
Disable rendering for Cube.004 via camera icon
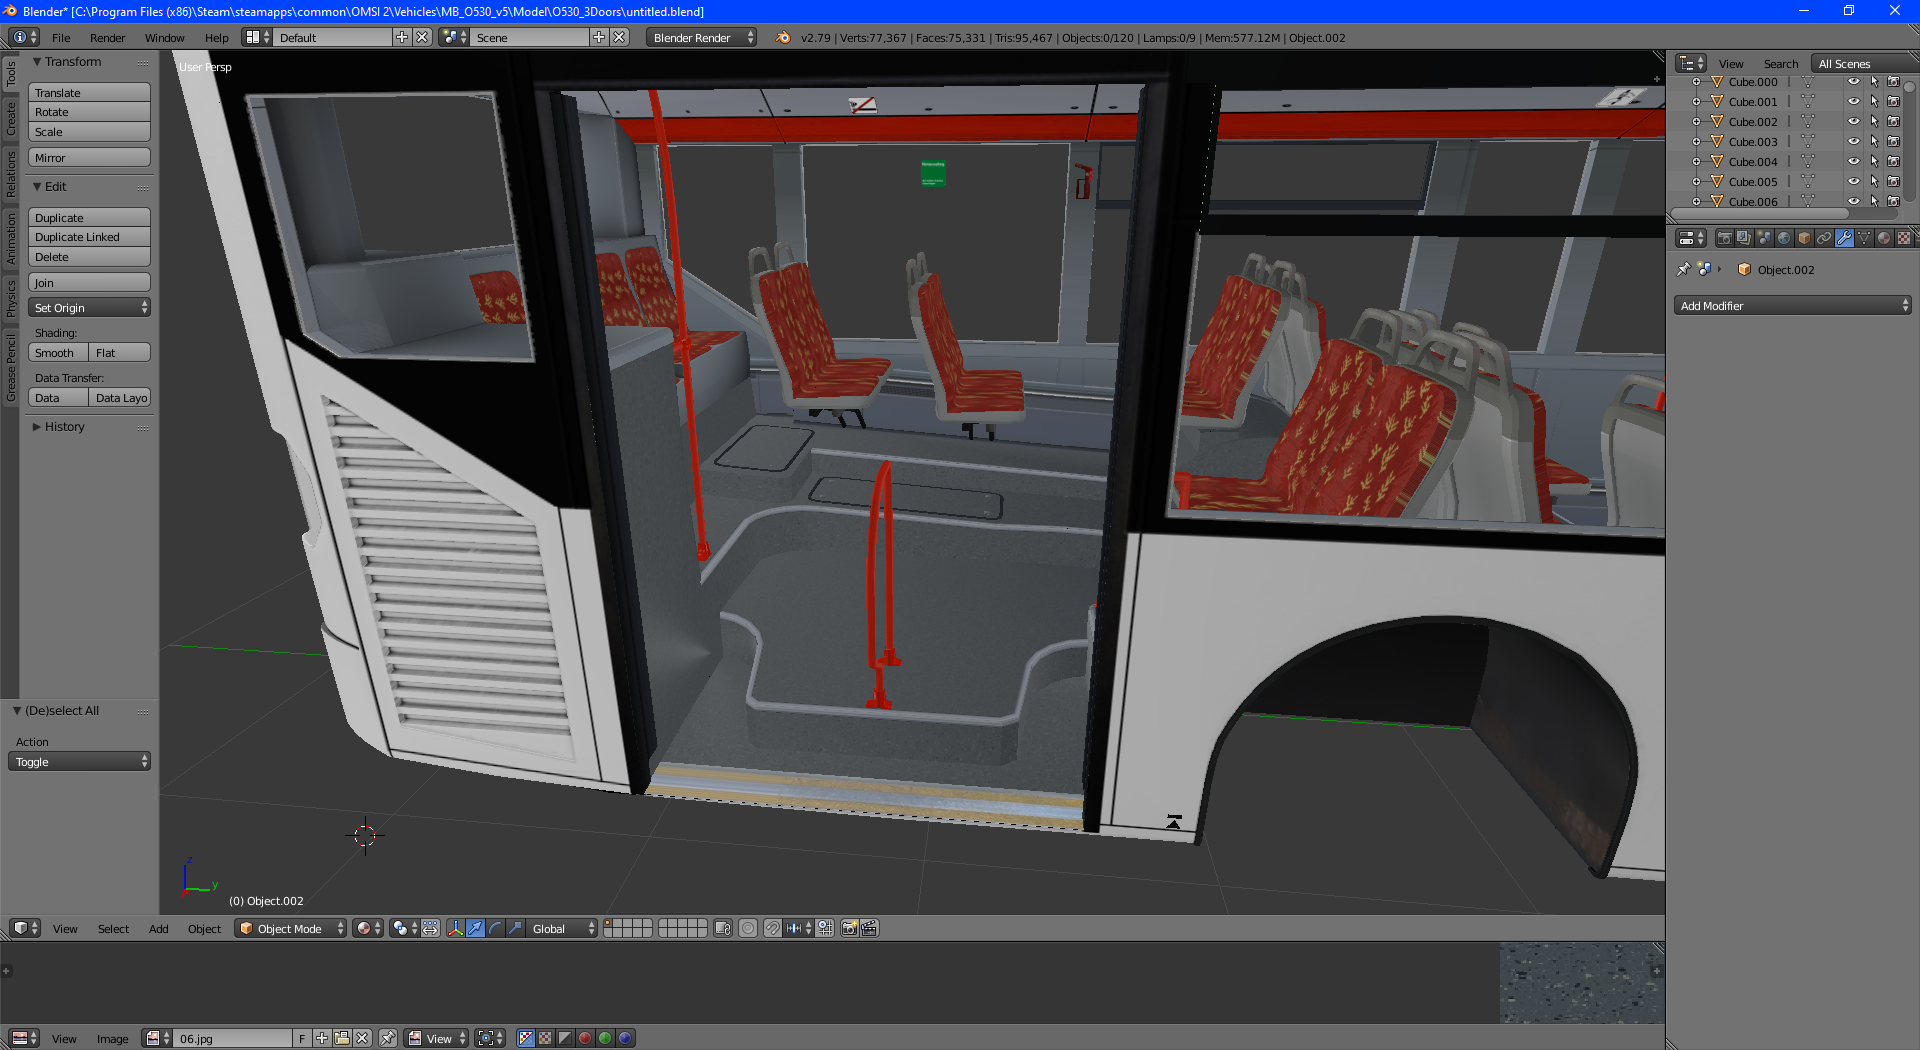click(1893, 162)
